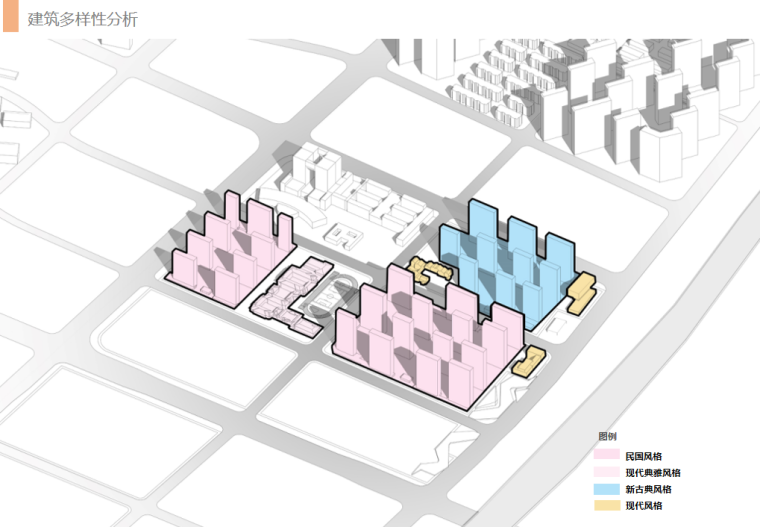
Task: Click the 民国风格 legend label
Action: click(x=643, y=455)
